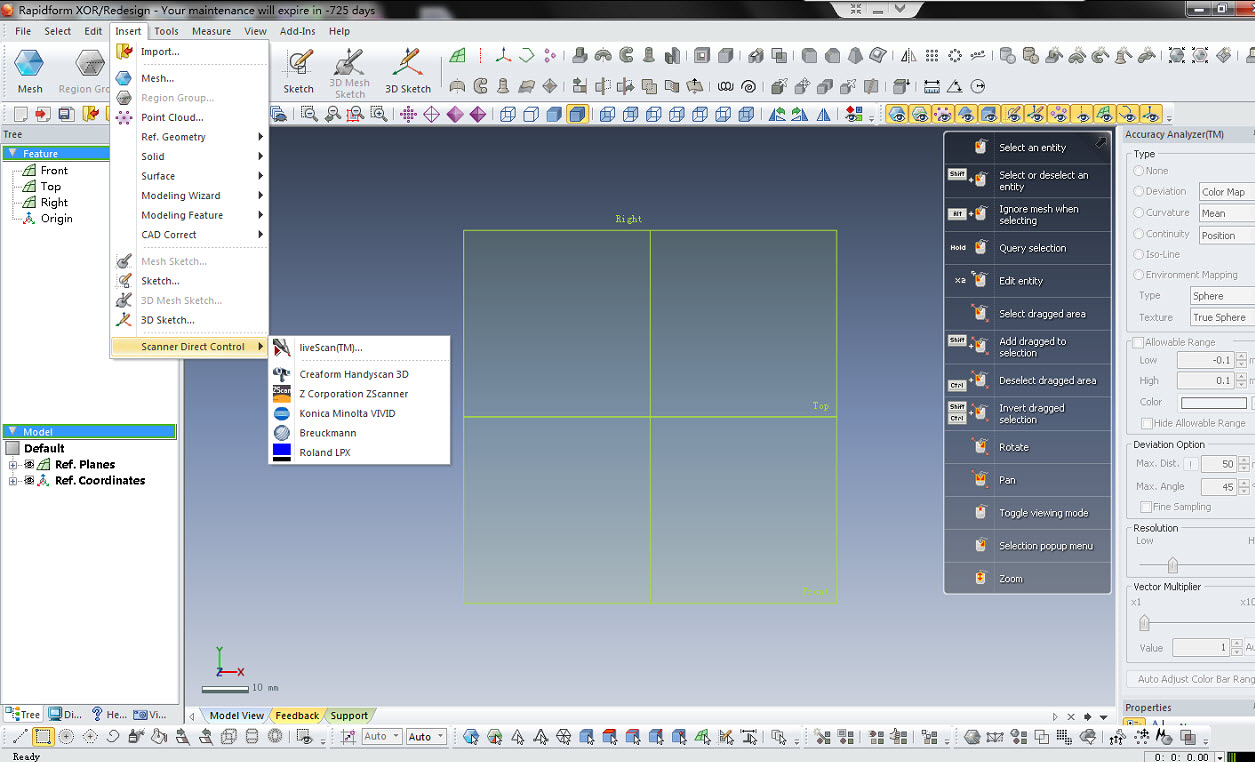
Task: Adjust the Vector Multiplier slider
Action: [x=1144, y=624]
